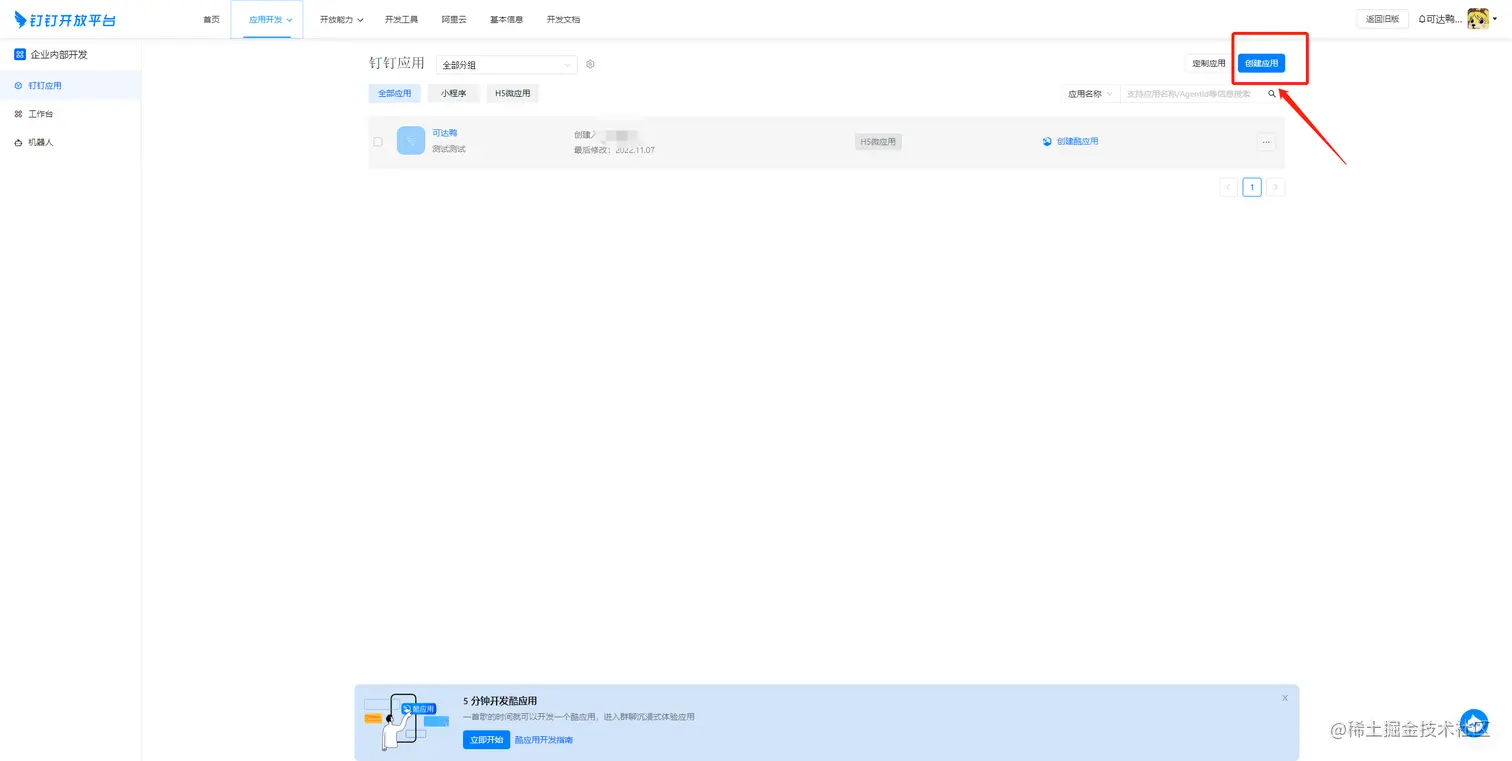This screenshot has width=1512, height=761.
Task: Open 基本信息 in top navigation
Action: pyautogui.click(x=506, y=19)
